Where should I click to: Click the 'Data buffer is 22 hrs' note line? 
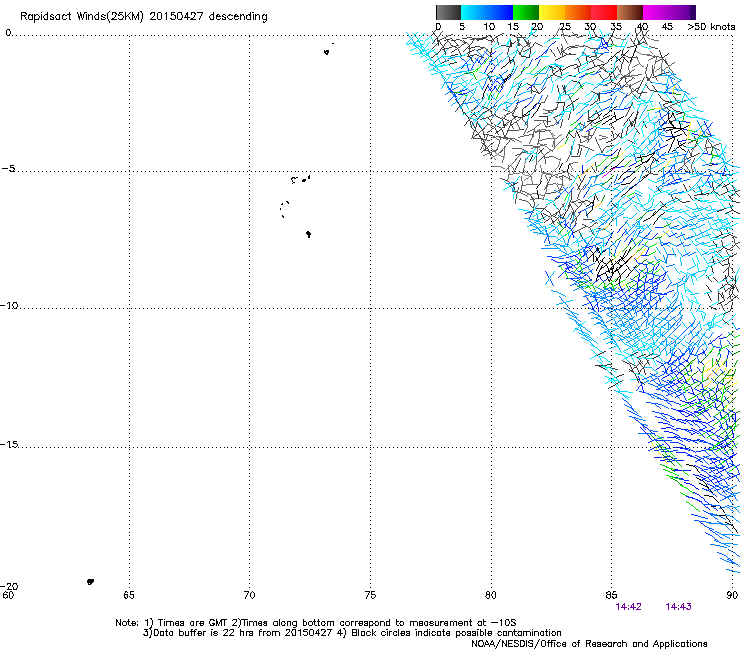click(x=352, y=633)
